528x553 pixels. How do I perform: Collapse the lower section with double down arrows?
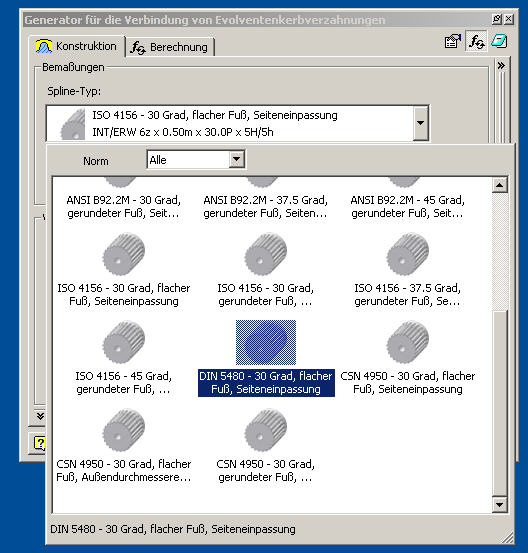pos(41,416)
